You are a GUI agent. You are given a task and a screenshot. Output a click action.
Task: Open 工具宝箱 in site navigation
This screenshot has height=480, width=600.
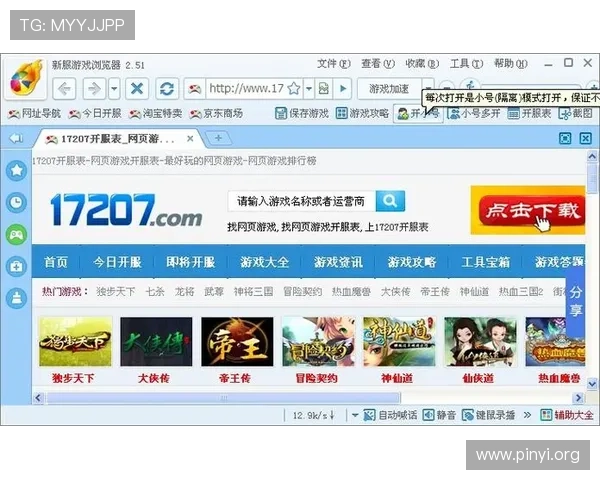(x=486, y=262)
